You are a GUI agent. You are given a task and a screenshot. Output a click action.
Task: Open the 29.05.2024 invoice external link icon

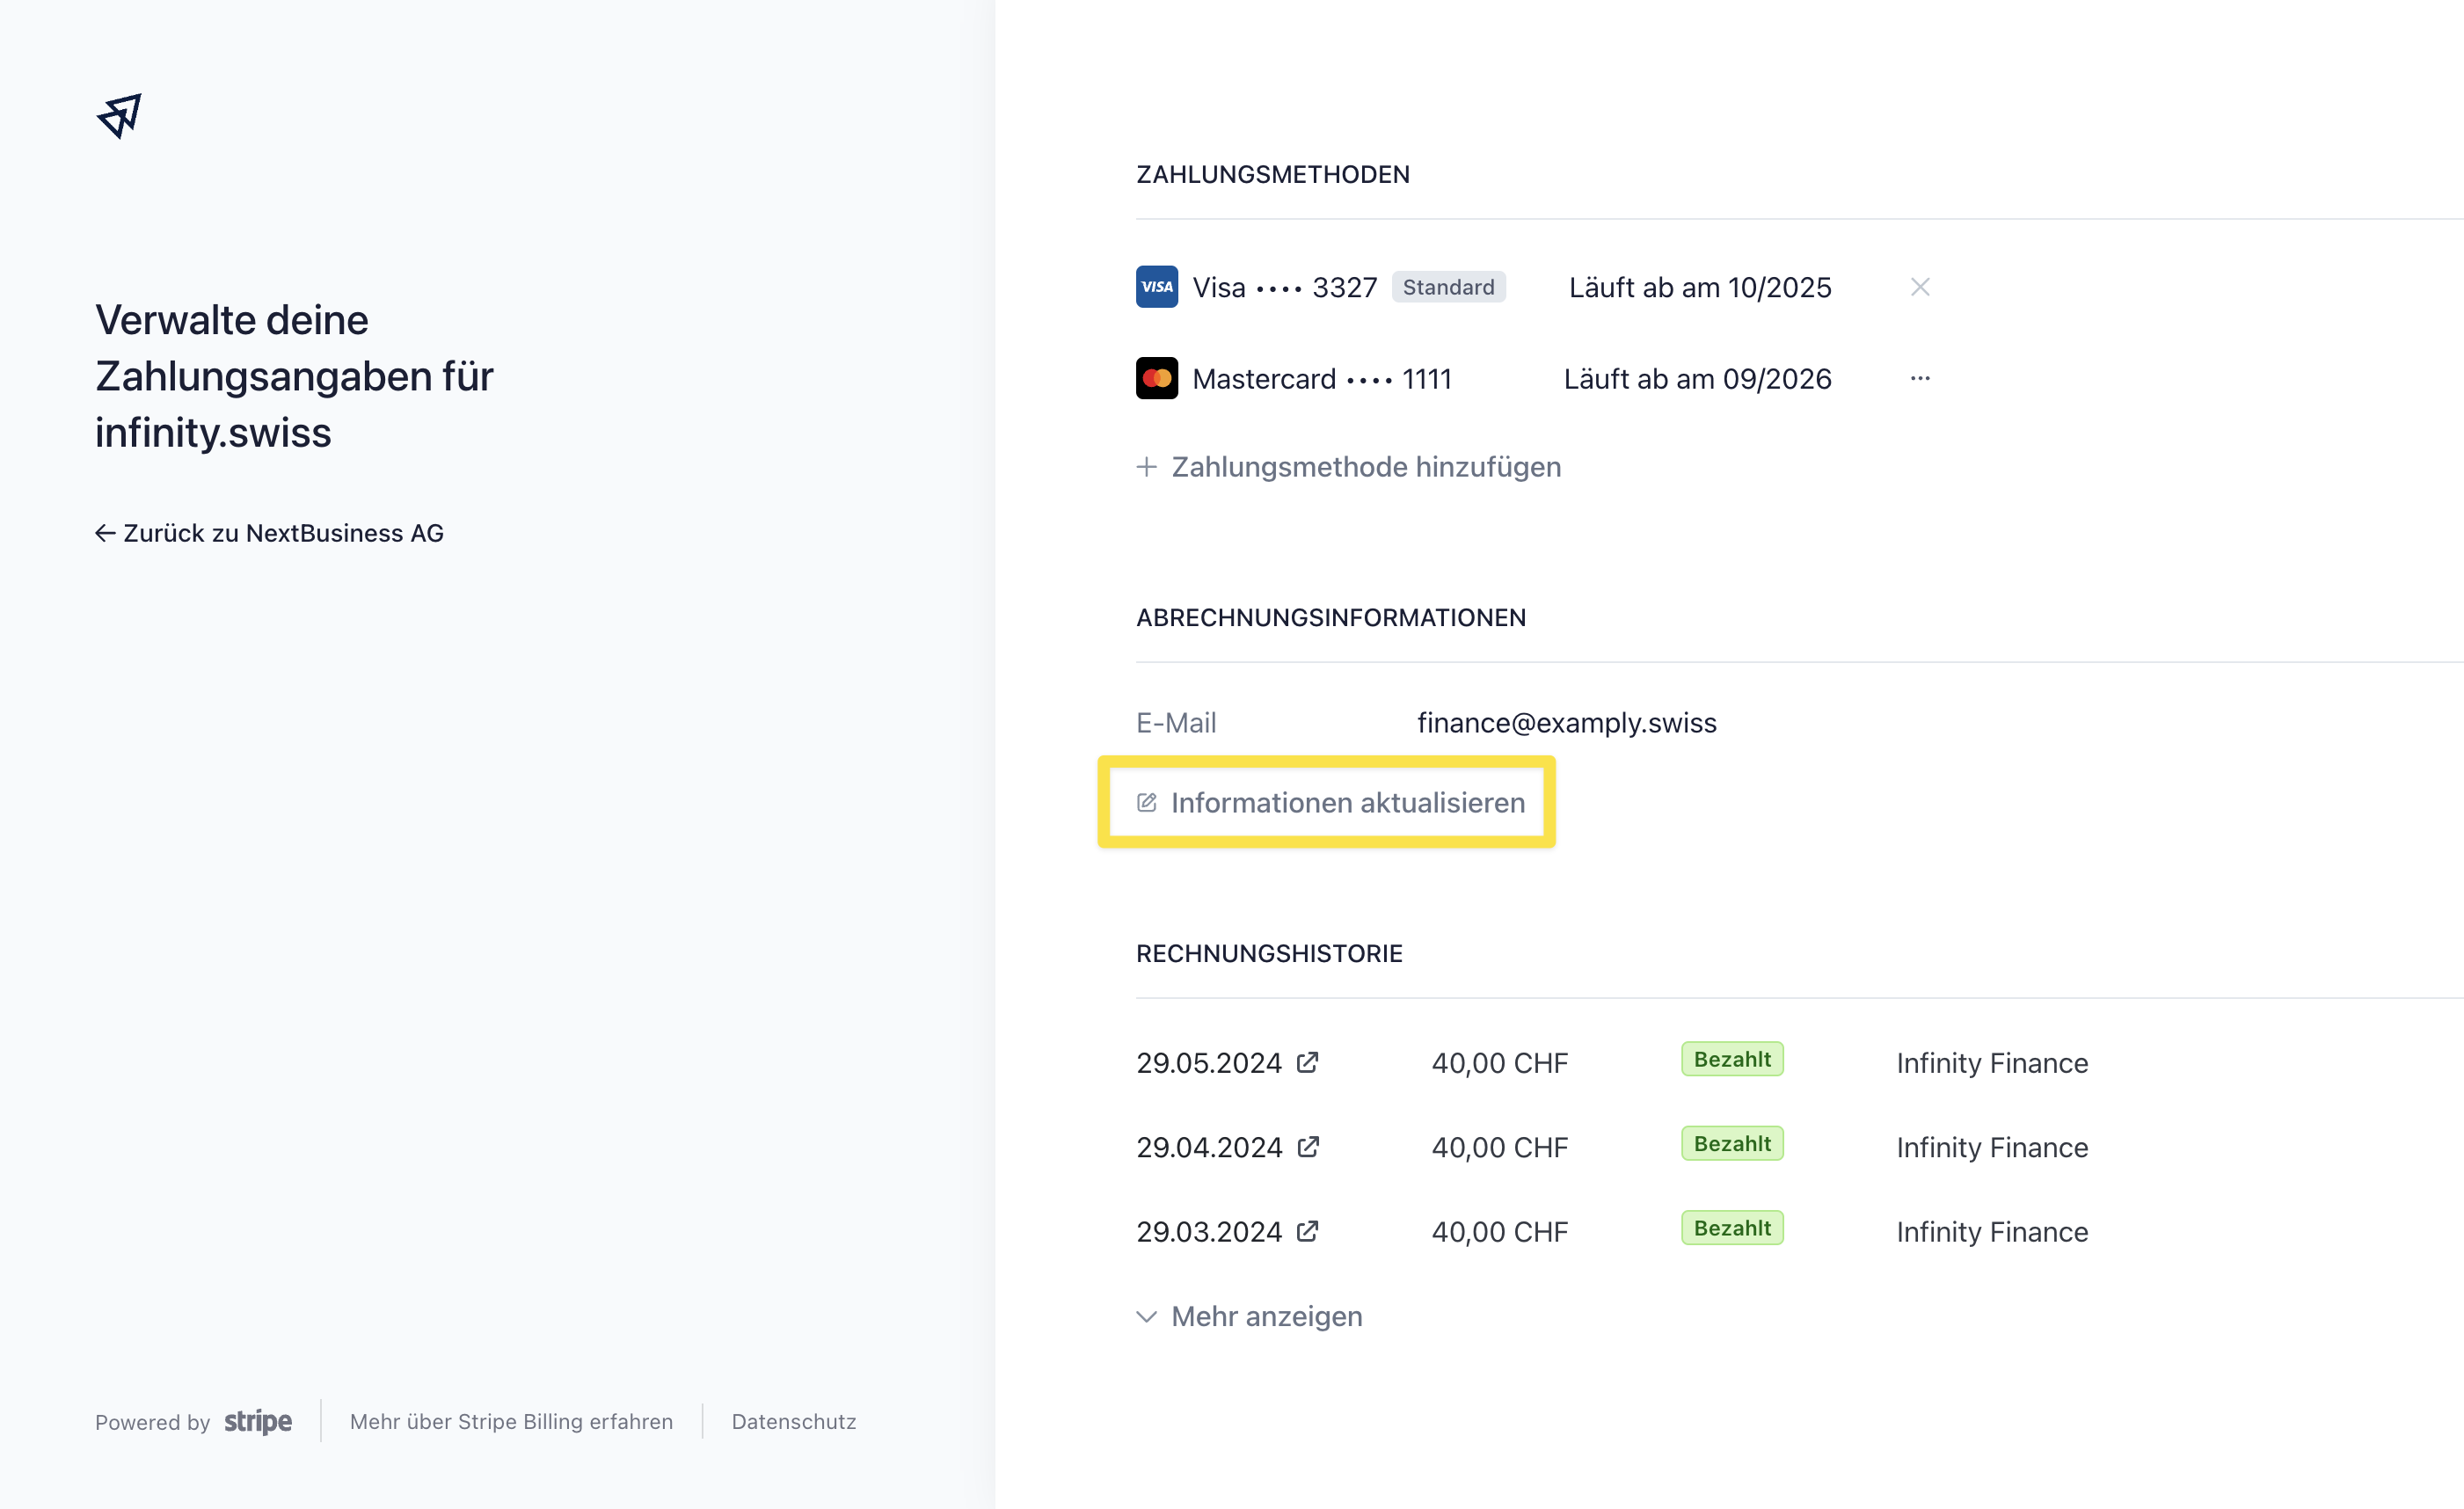pyautogui.click(x=1307, y=1061)
